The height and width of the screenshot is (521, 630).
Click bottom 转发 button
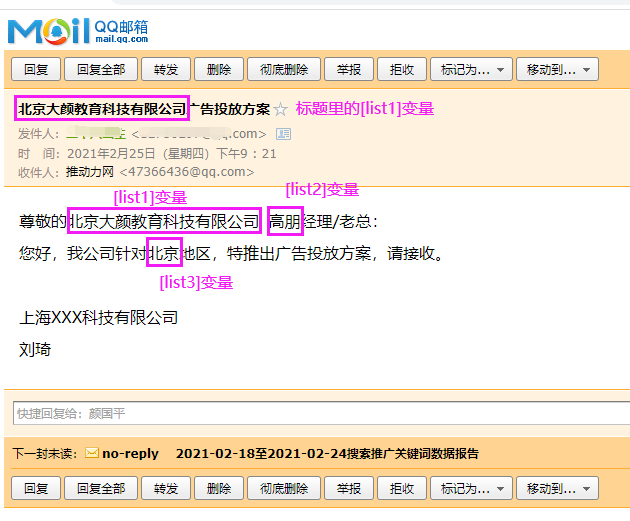click(x=166, y=488)
